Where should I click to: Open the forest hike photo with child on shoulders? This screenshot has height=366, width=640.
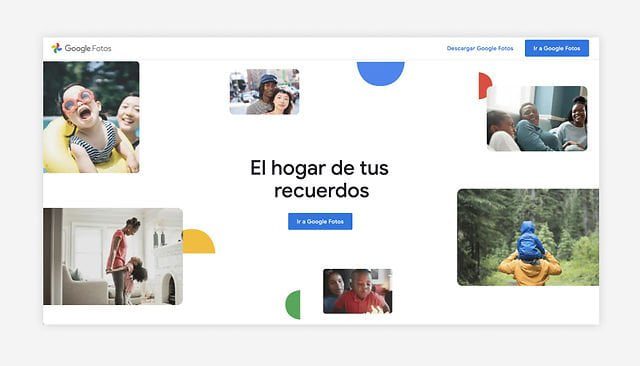(528, 237)
